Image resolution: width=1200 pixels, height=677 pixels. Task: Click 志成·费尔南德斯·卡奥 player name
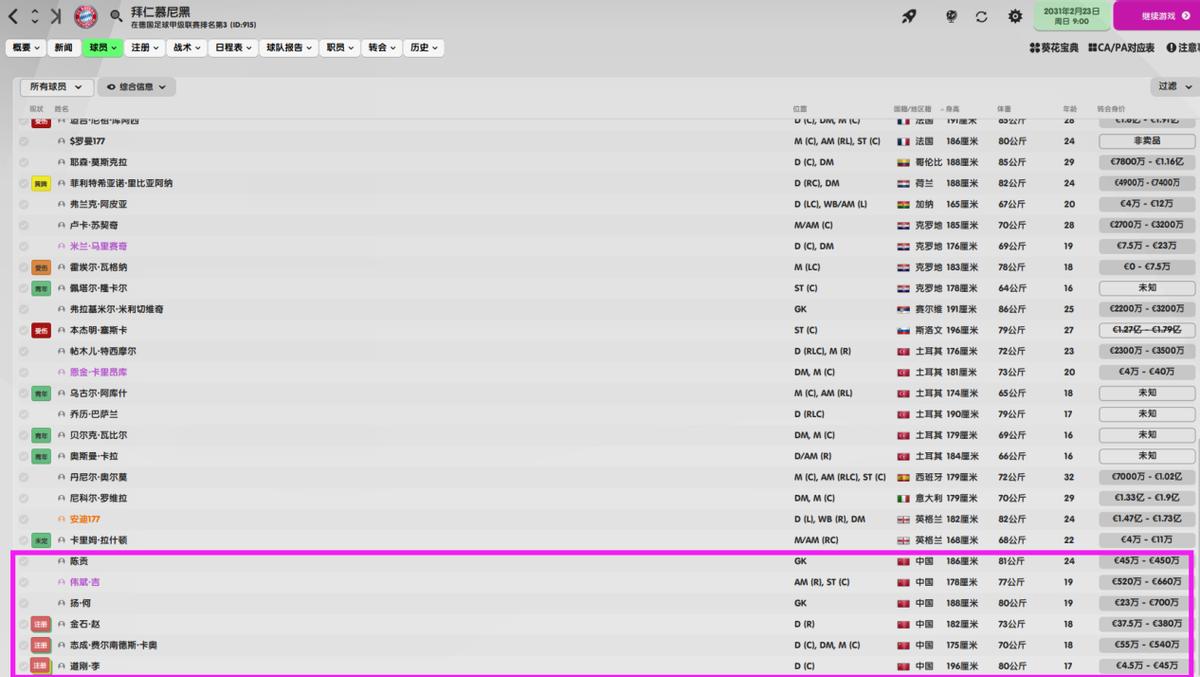click(x=113, y=645)
